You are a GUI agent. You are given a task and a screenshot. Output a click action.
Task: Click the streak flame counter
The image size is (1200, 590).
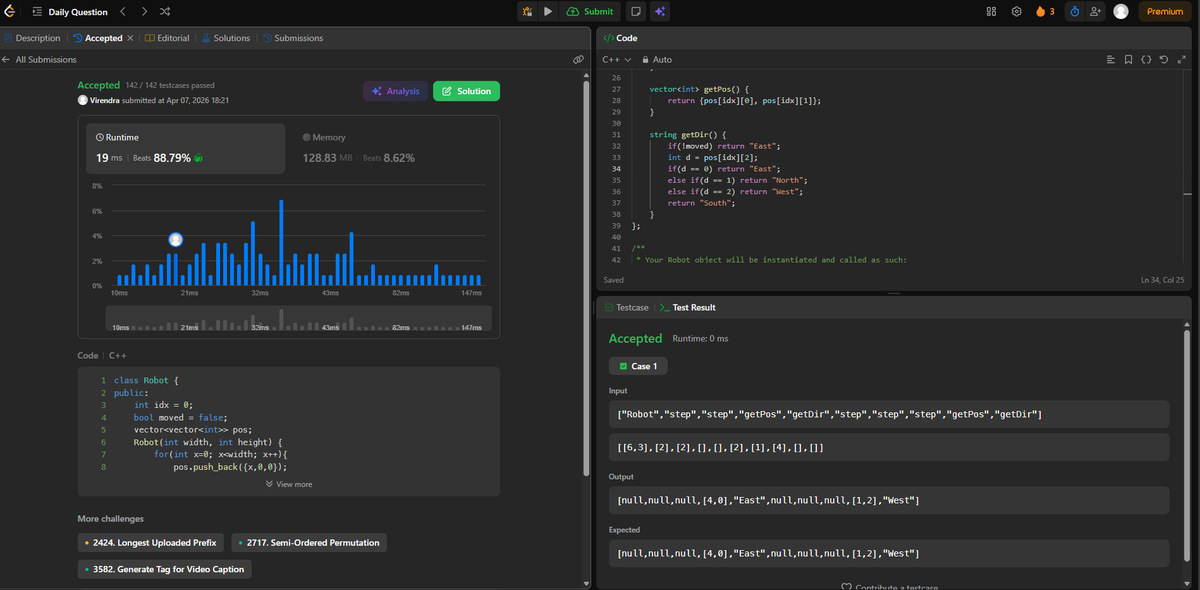click(1045, 12)
